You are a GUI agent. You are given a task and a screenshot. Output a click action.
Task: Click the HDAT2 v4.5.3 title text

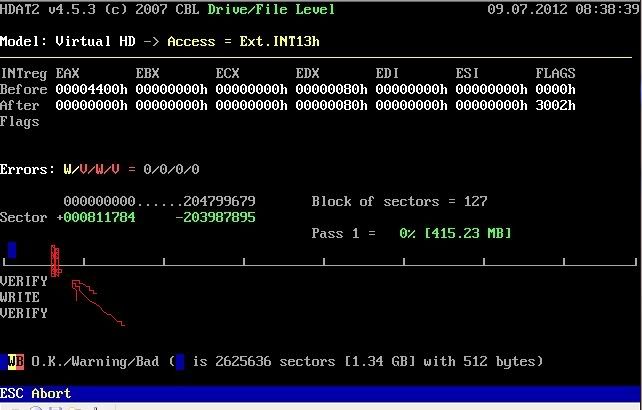pos(47,9)
